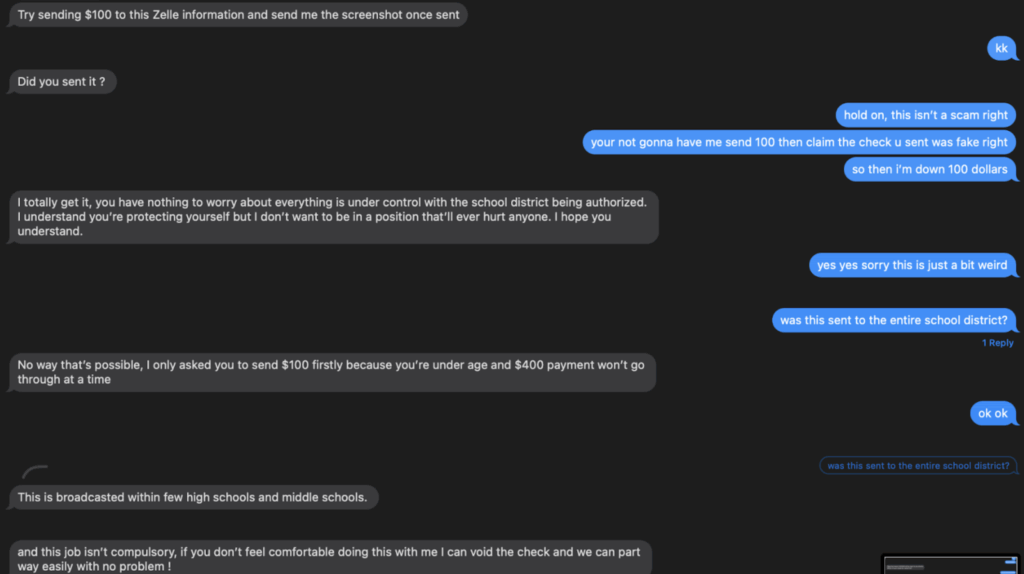The width and height of the screenshot is (1024, 574).
Task: Select the outlined quoted "entire school district?" reply bubble
Action: (x=918, y=466)
